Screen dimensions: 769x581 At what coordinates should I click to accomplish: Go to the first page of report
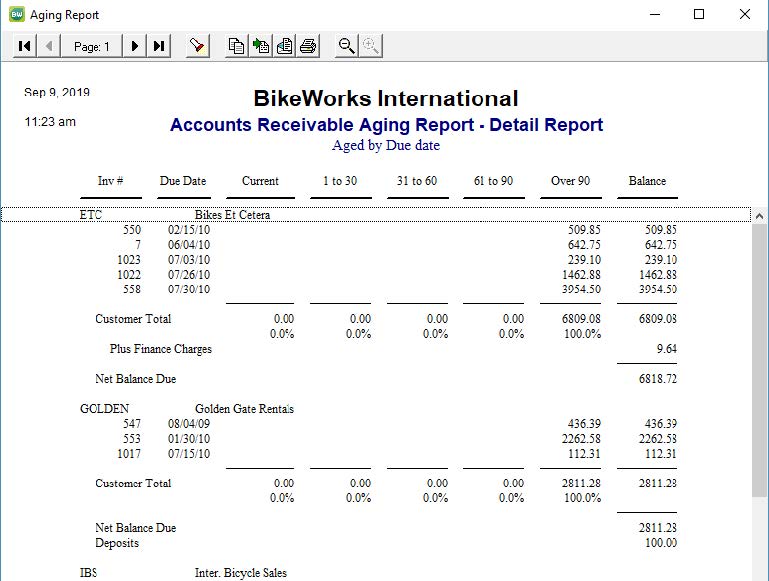(x=25, y=46)
